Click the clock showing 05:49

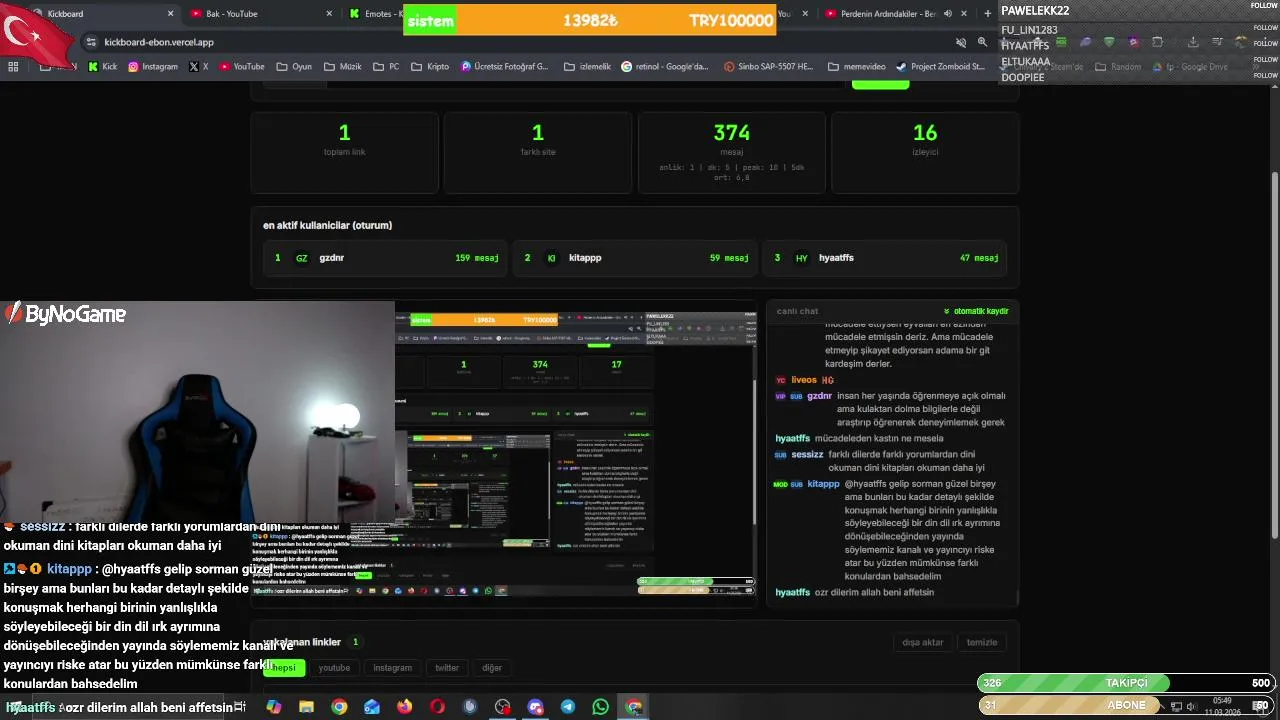tap(1222, 701)
